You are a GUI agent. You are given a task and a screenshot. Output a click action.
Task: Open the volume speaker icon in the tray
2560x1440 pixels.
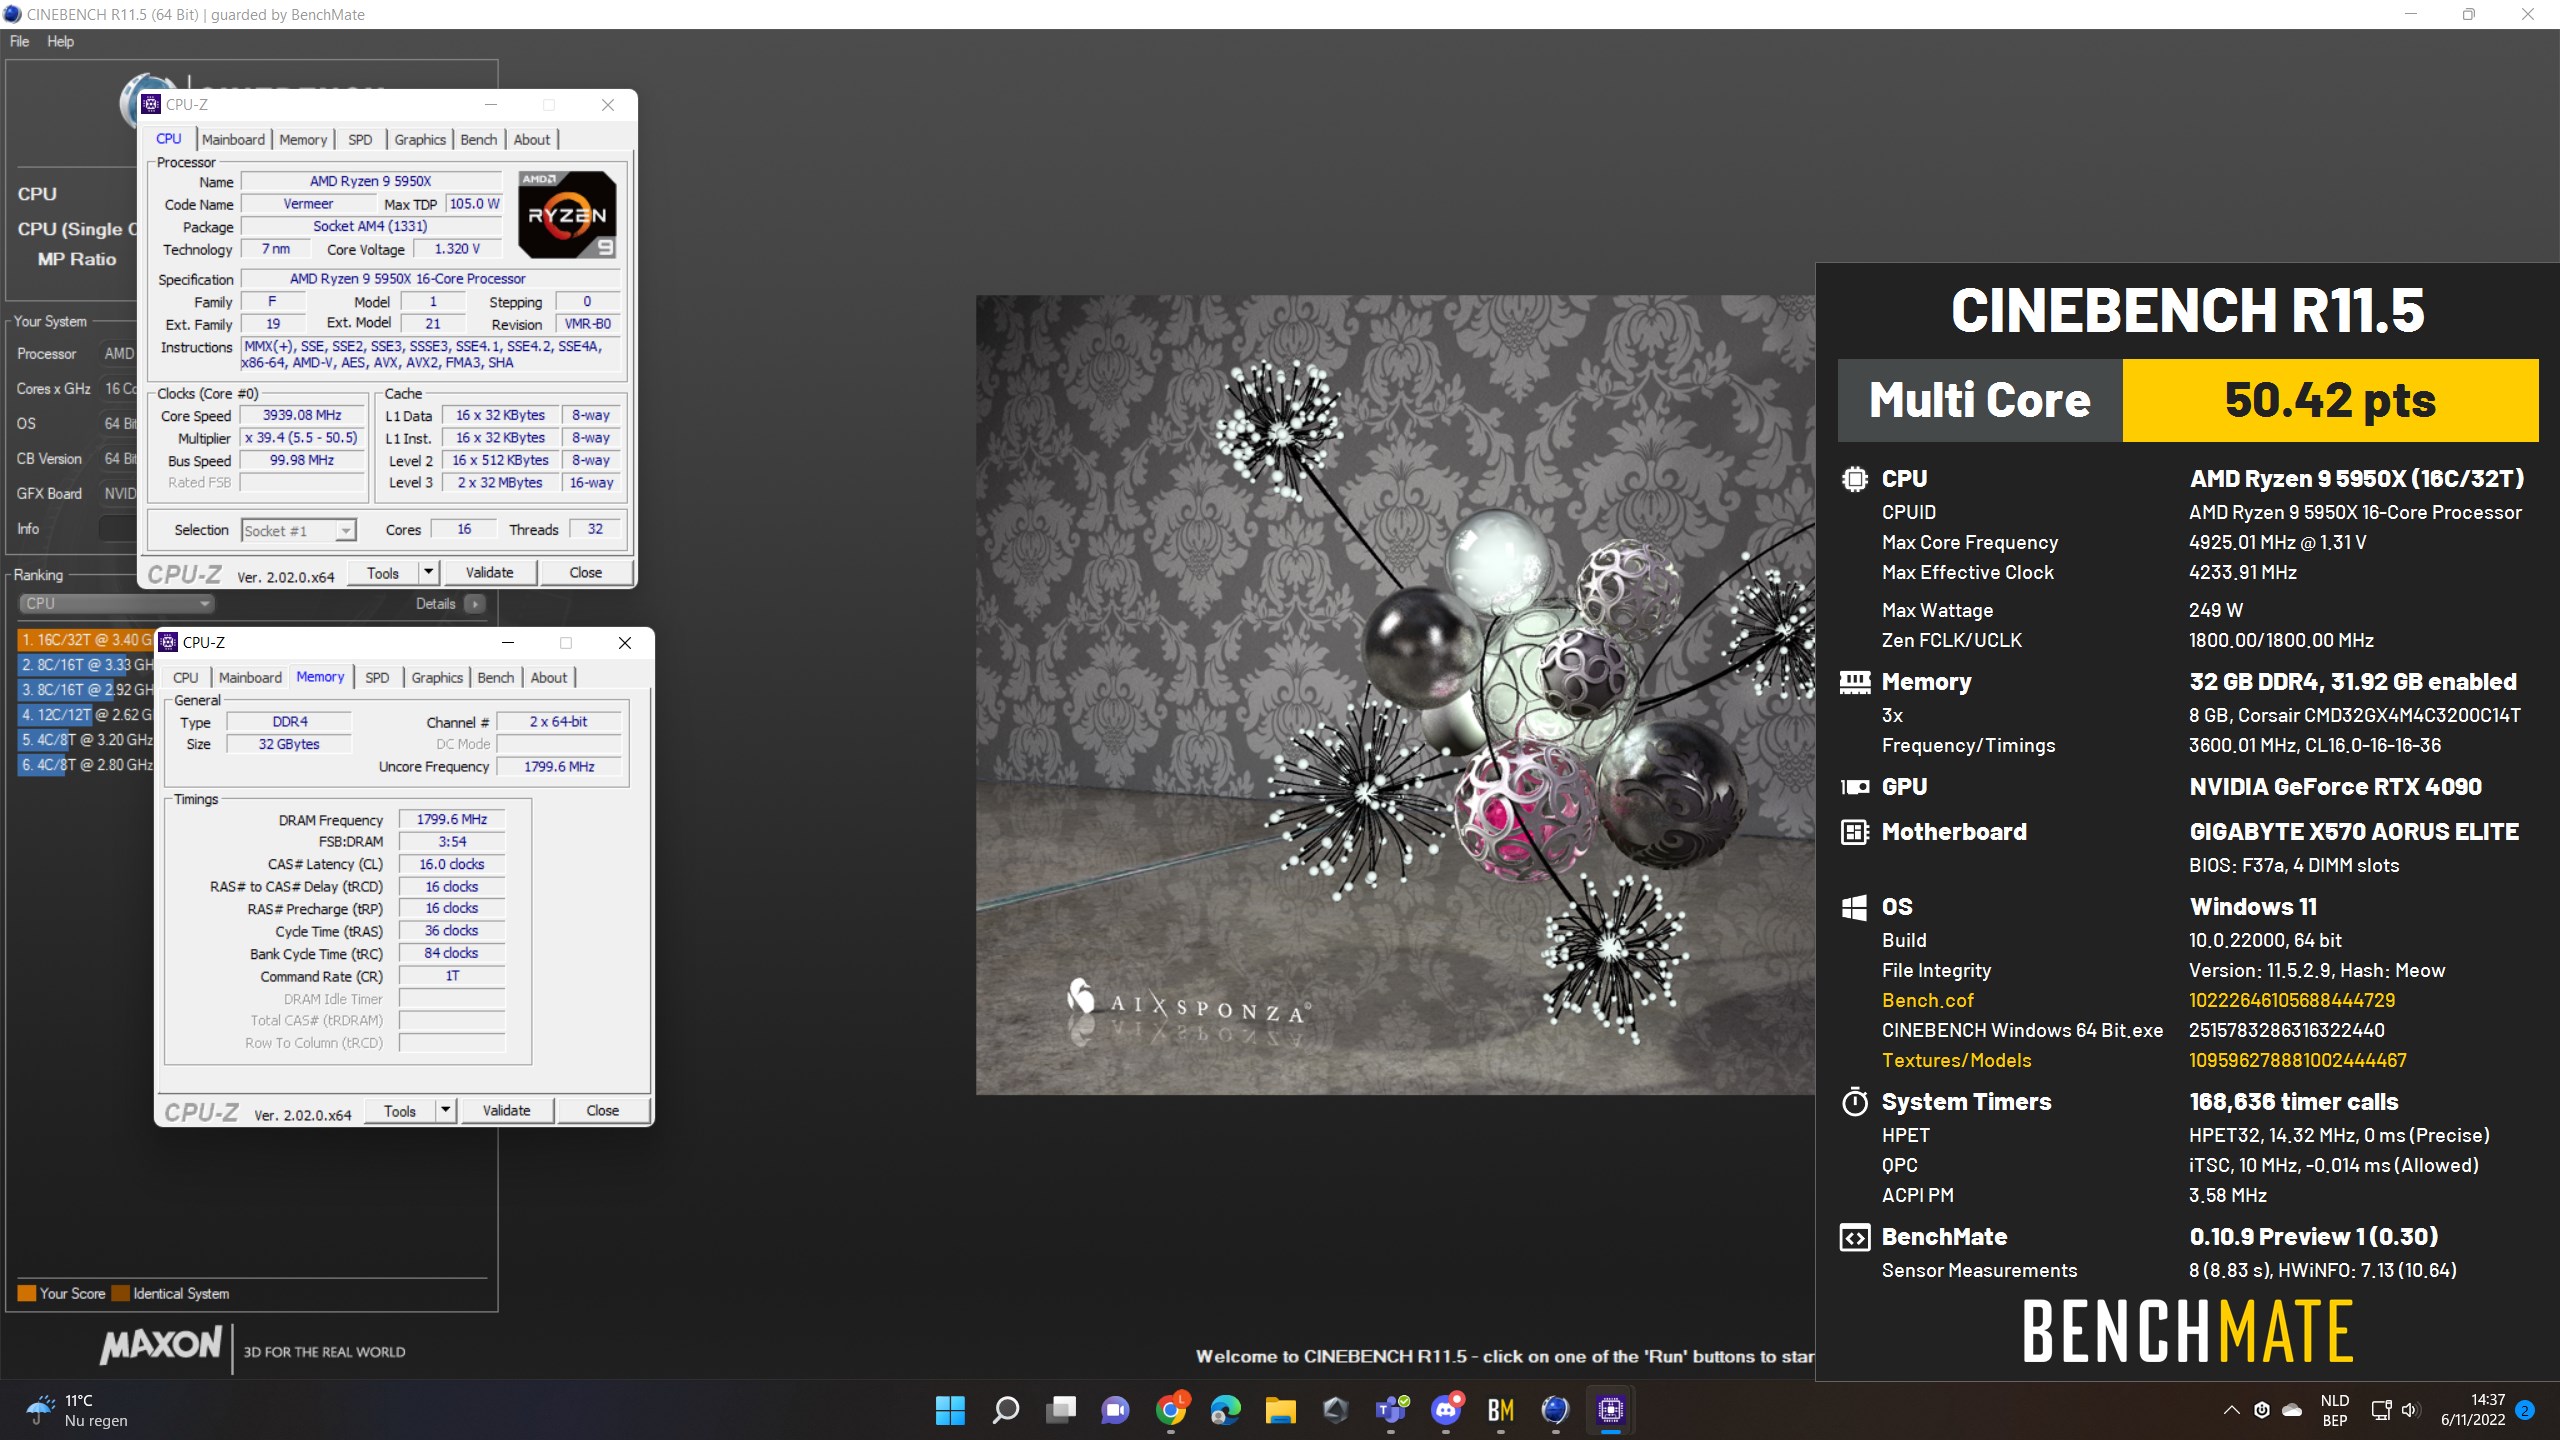click(x=2410, y=1410)
